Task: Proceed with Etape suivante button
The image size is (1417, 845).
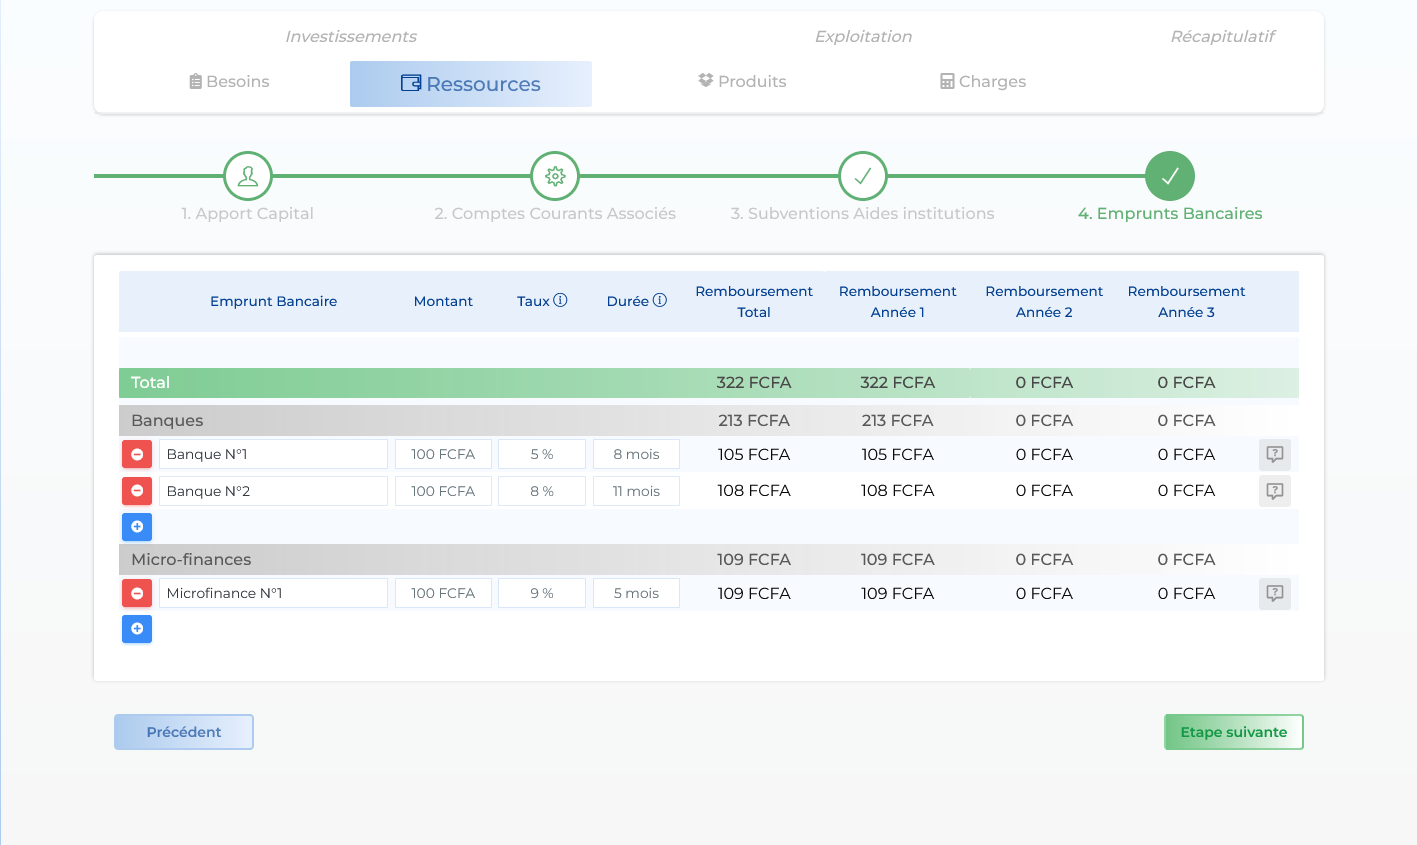Action: pyautogui.click(x=1233, y=732)
